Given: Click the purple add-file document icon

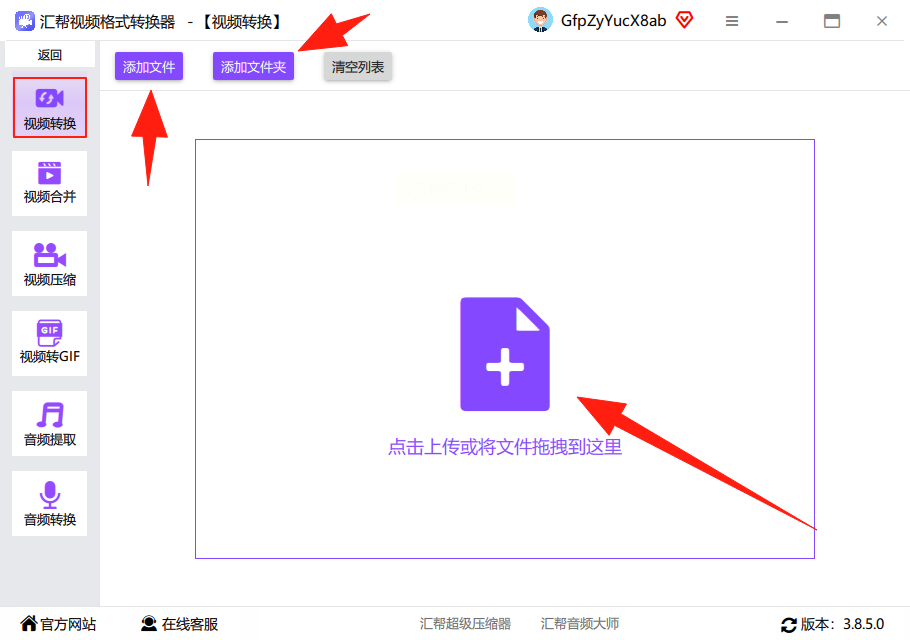Looking at the screenshot, I should [505, 354].
